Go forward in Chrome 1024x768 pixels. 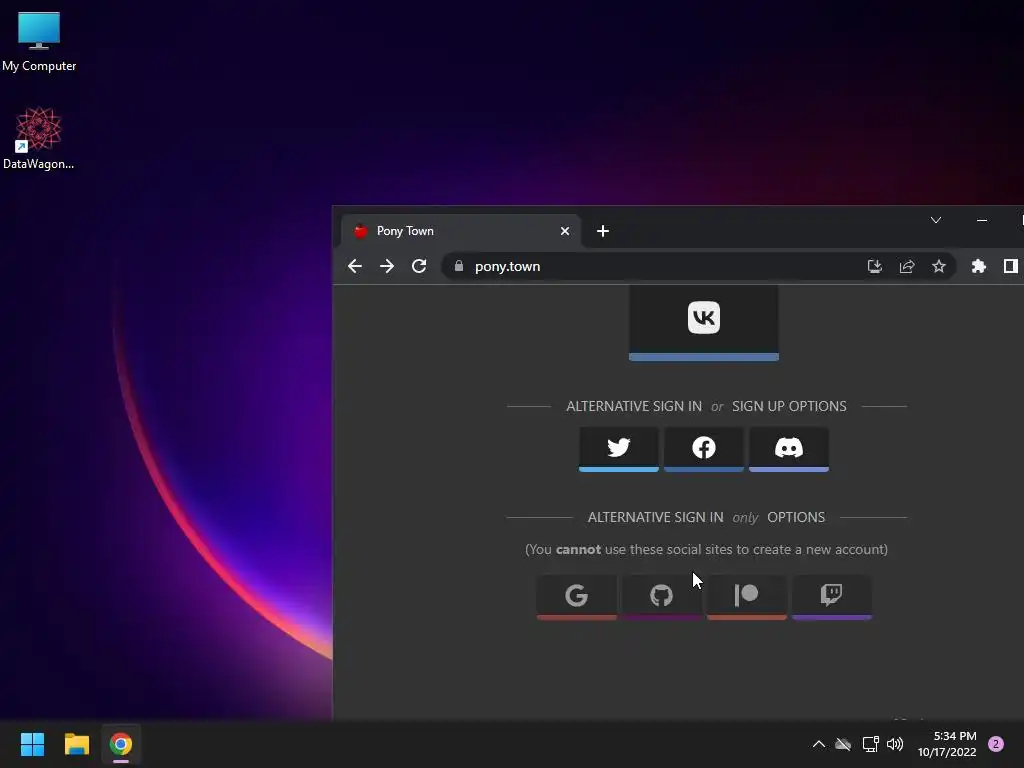[x=387, y=266]
